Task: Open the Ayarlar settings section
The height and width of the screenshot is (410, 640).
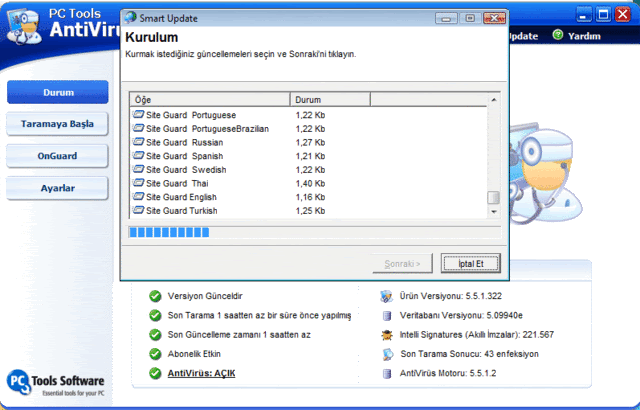Action: (x=58, y=188)
